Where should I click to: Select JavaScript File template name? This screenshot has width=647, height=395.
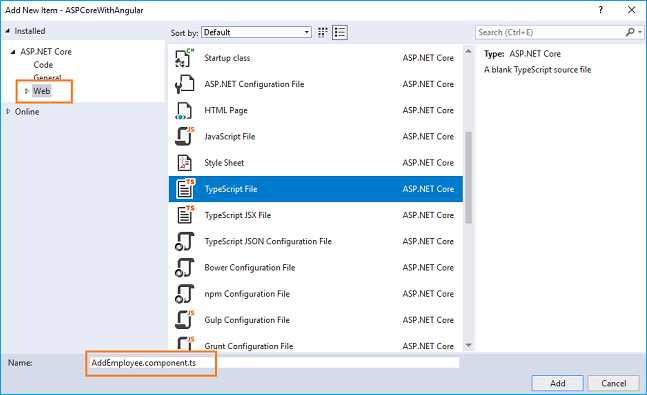(229, 137)
